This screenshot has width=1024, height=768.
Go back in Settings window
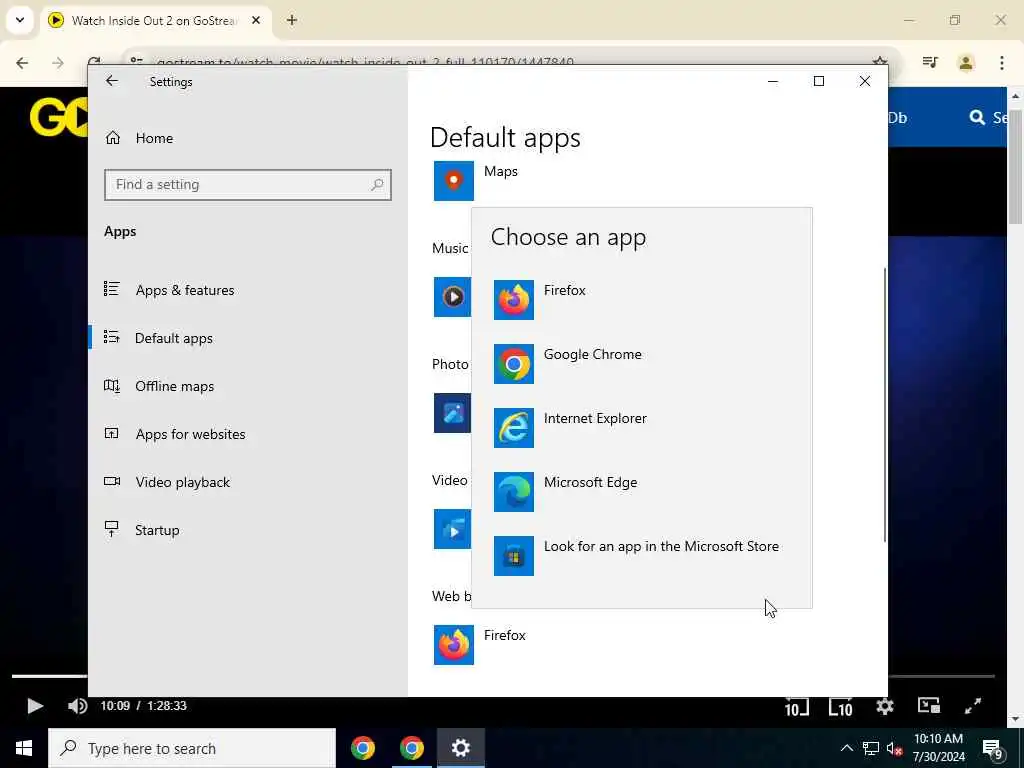coord(112,81)
